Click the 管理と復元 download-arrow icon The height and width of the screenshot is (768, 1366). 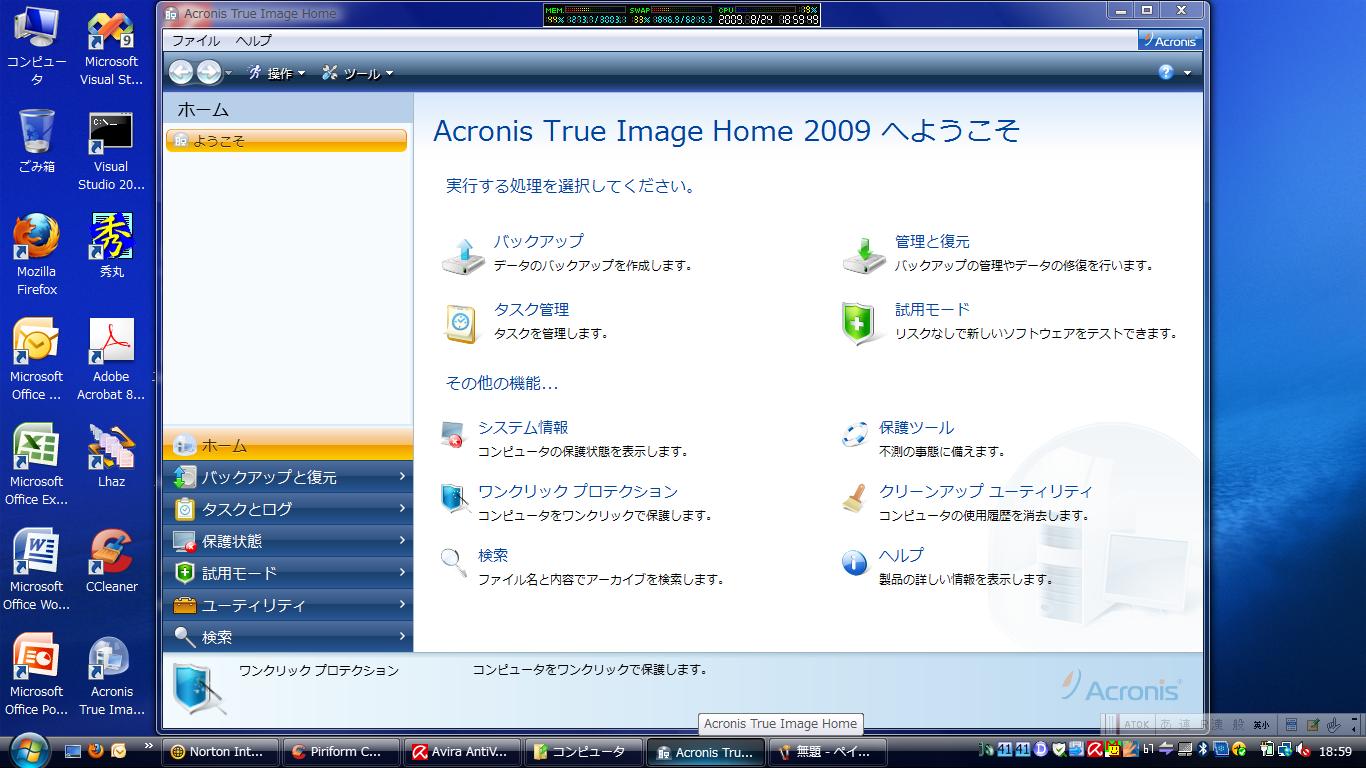pos(863,255)
